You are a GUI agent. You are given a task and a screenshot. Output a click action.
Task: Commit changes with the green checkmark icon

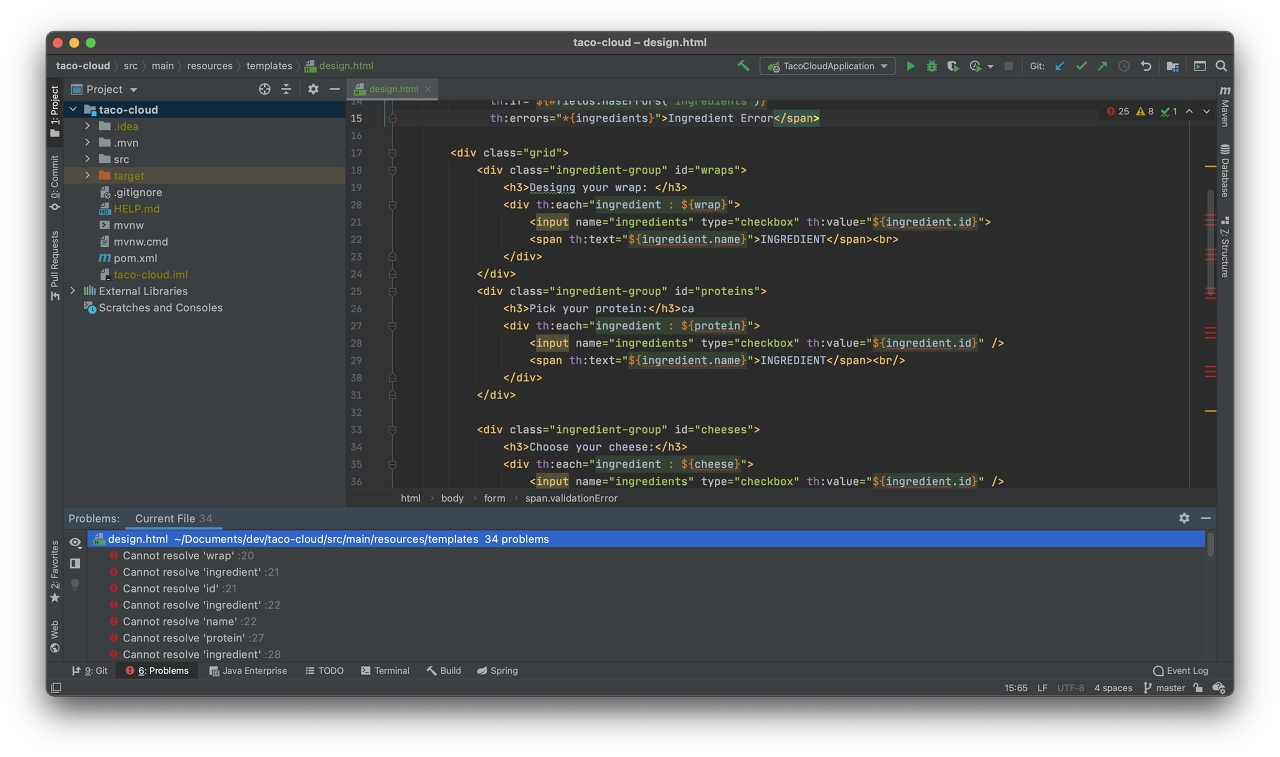[x=1081, y=65]
